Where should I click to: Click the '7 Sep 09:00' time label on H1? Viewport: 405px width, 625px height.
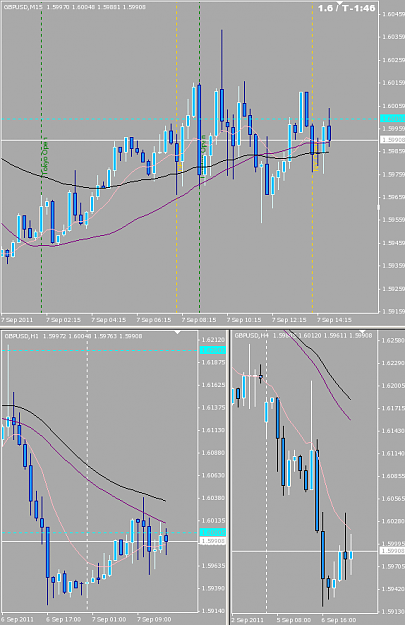[154, 619]
